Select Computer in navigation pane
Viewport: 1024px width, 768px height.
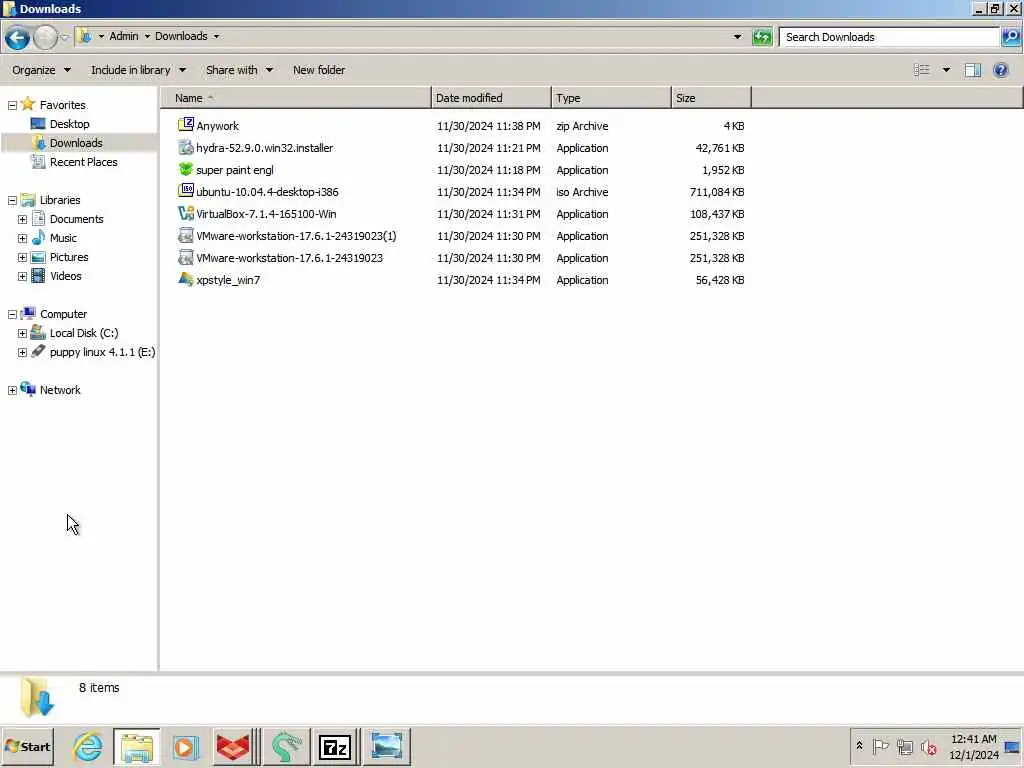[63, 314]
